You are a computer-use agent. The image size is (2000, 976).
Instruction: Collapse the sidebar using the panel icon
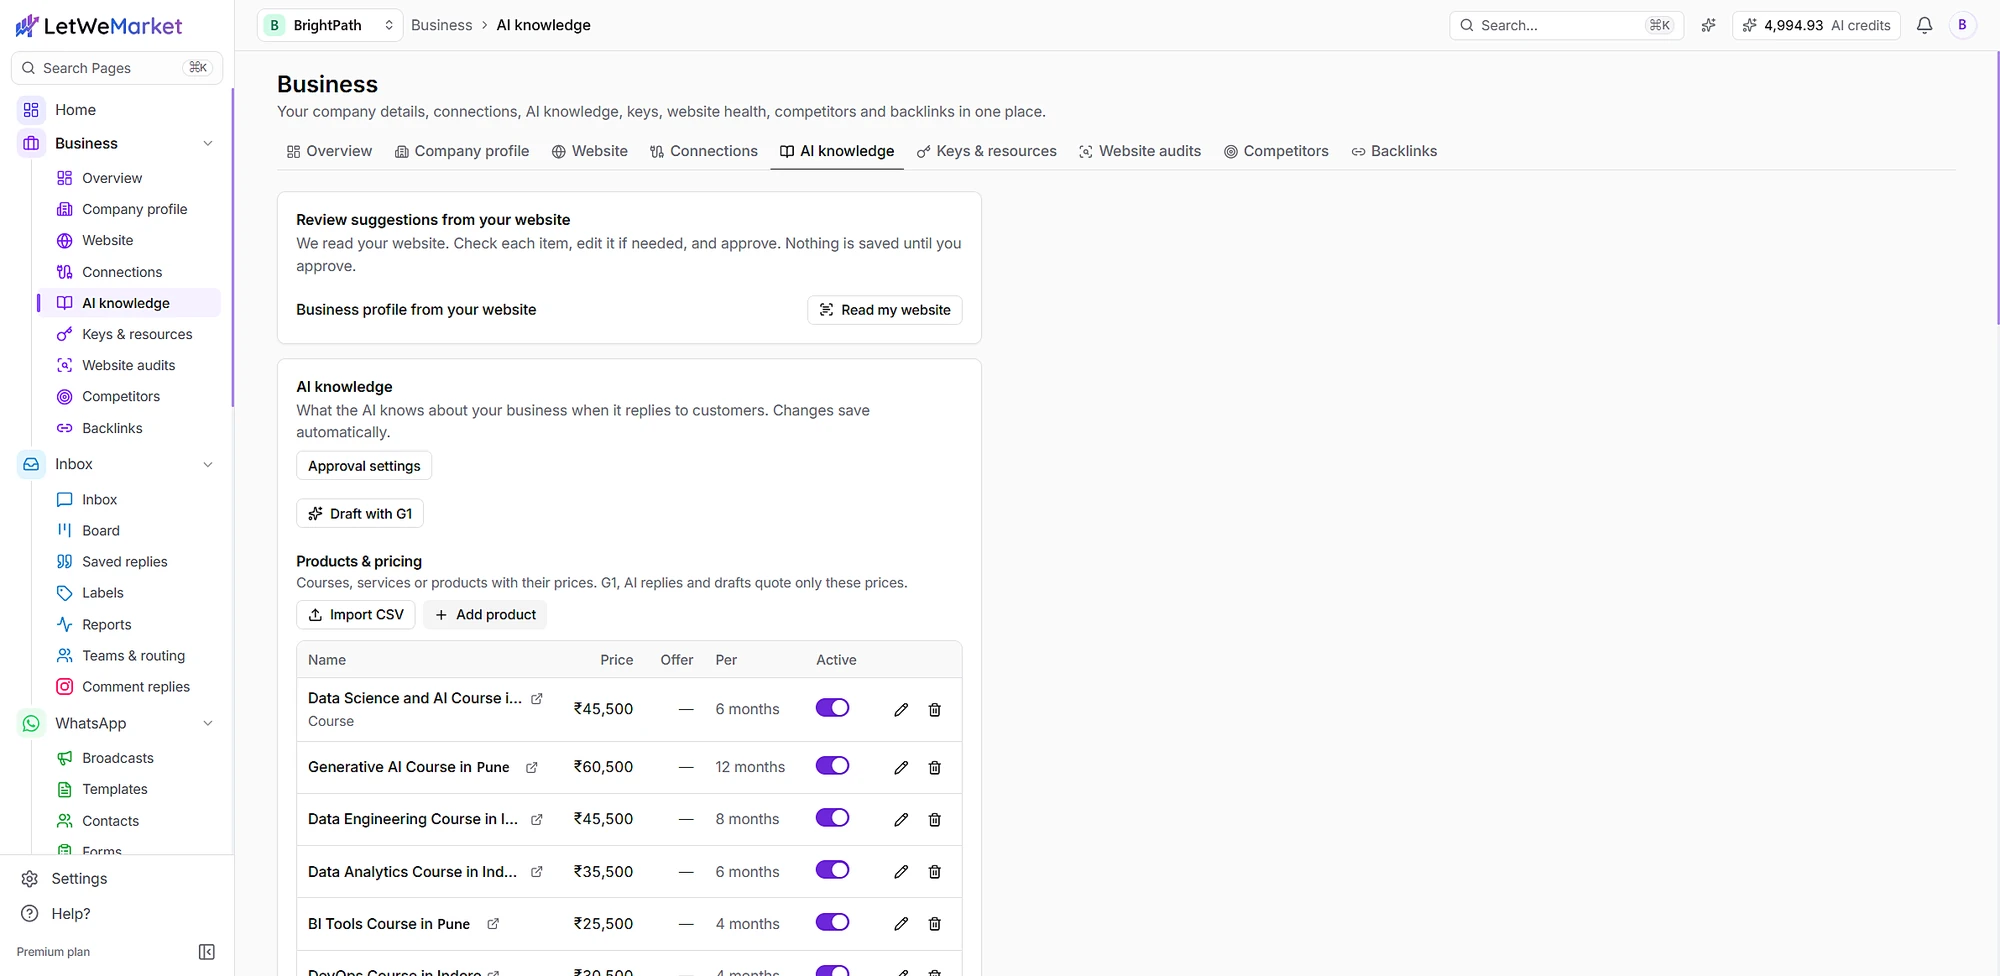point(207,952)
